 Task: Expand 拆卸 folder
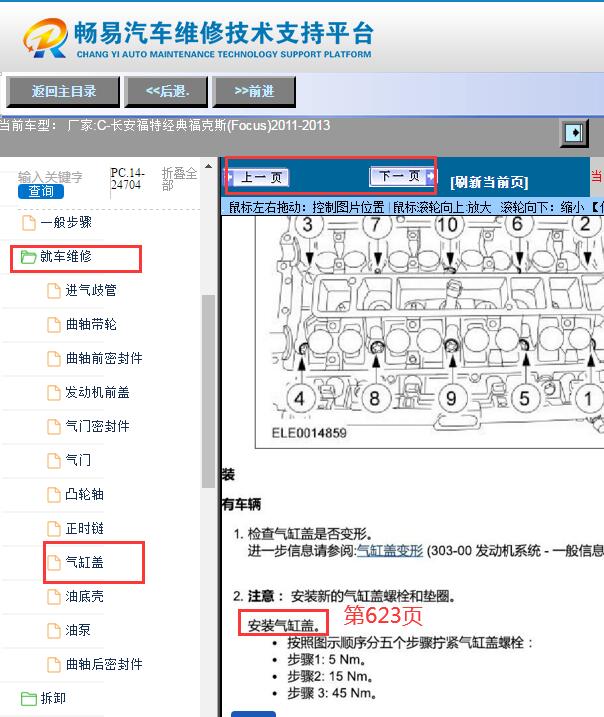[x=53, y=698]
